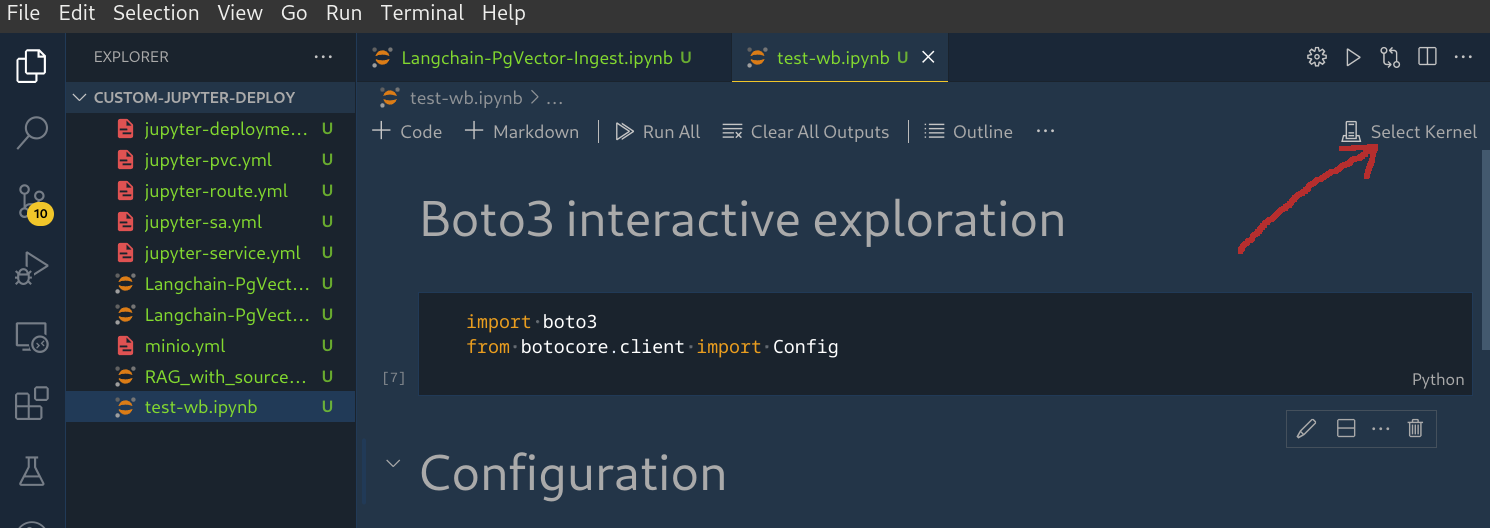Click the run triangle in editor title bar
Image resolution: width=1490 pixels, height=528 pixels.
tap(1353, 57)
